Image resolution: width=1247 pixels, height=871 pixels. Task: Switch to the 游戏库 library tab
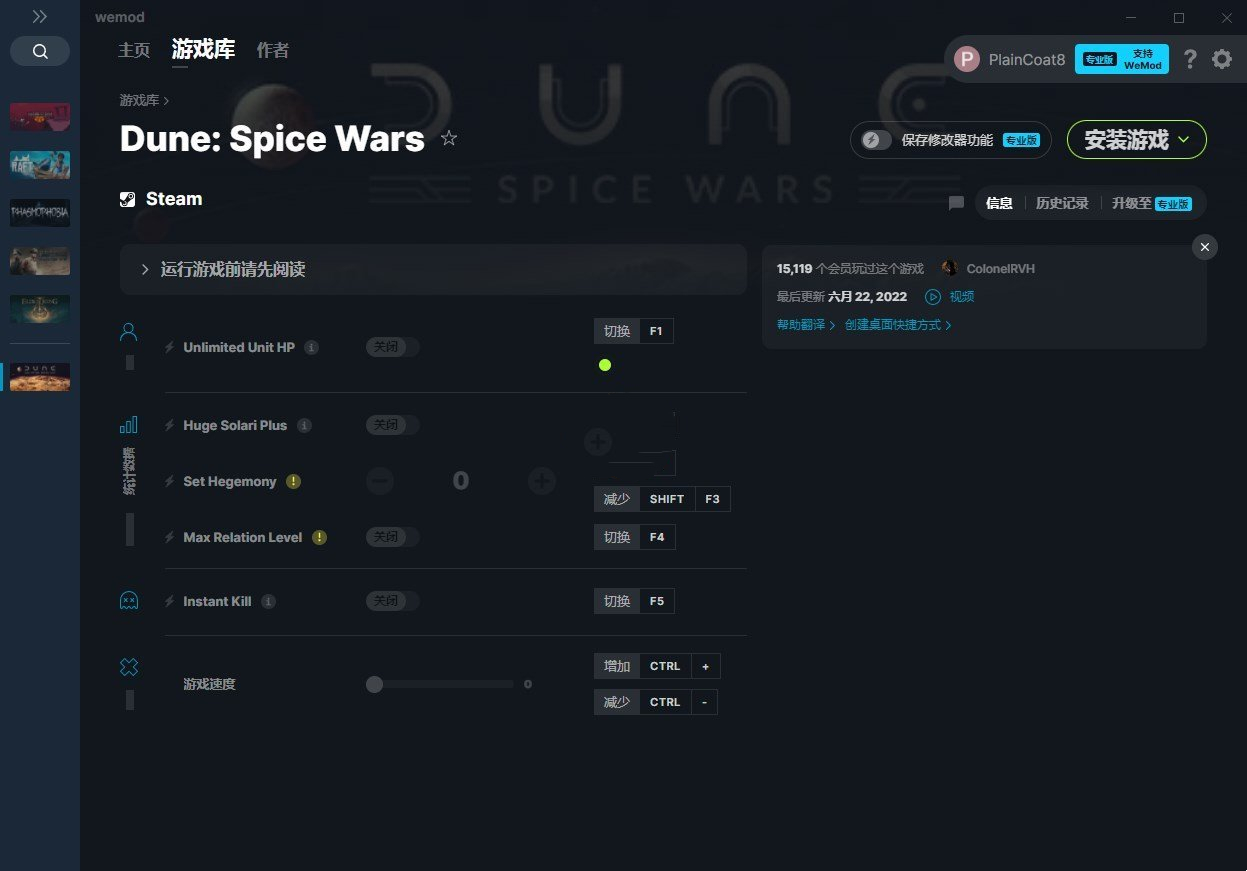(203, 49)
